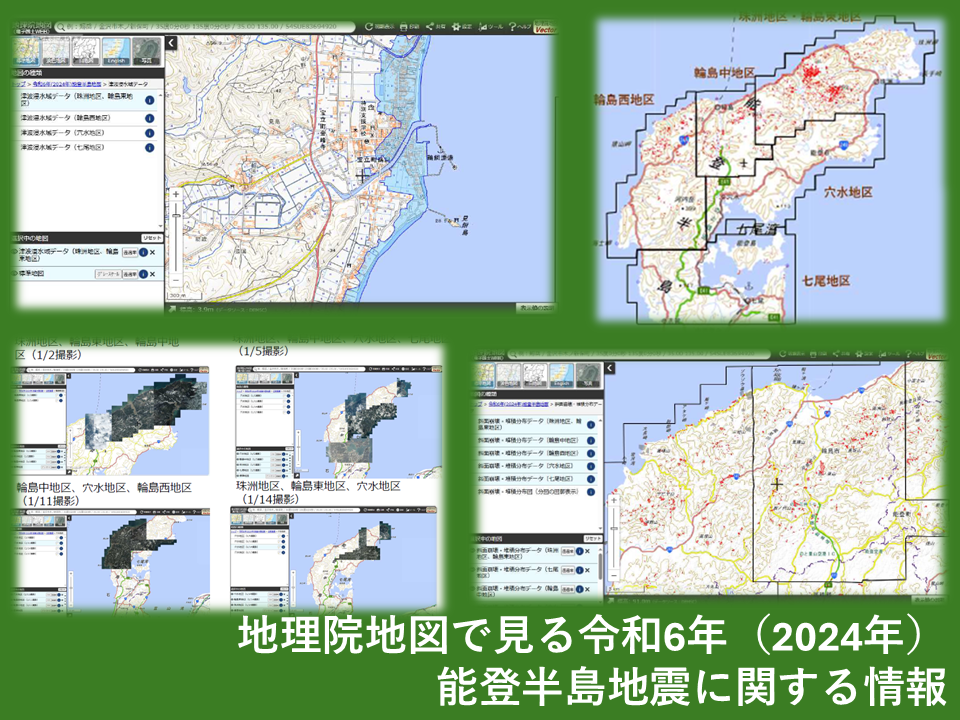Remove 標準地図 layer with X
960x720 pixels.
152,274
